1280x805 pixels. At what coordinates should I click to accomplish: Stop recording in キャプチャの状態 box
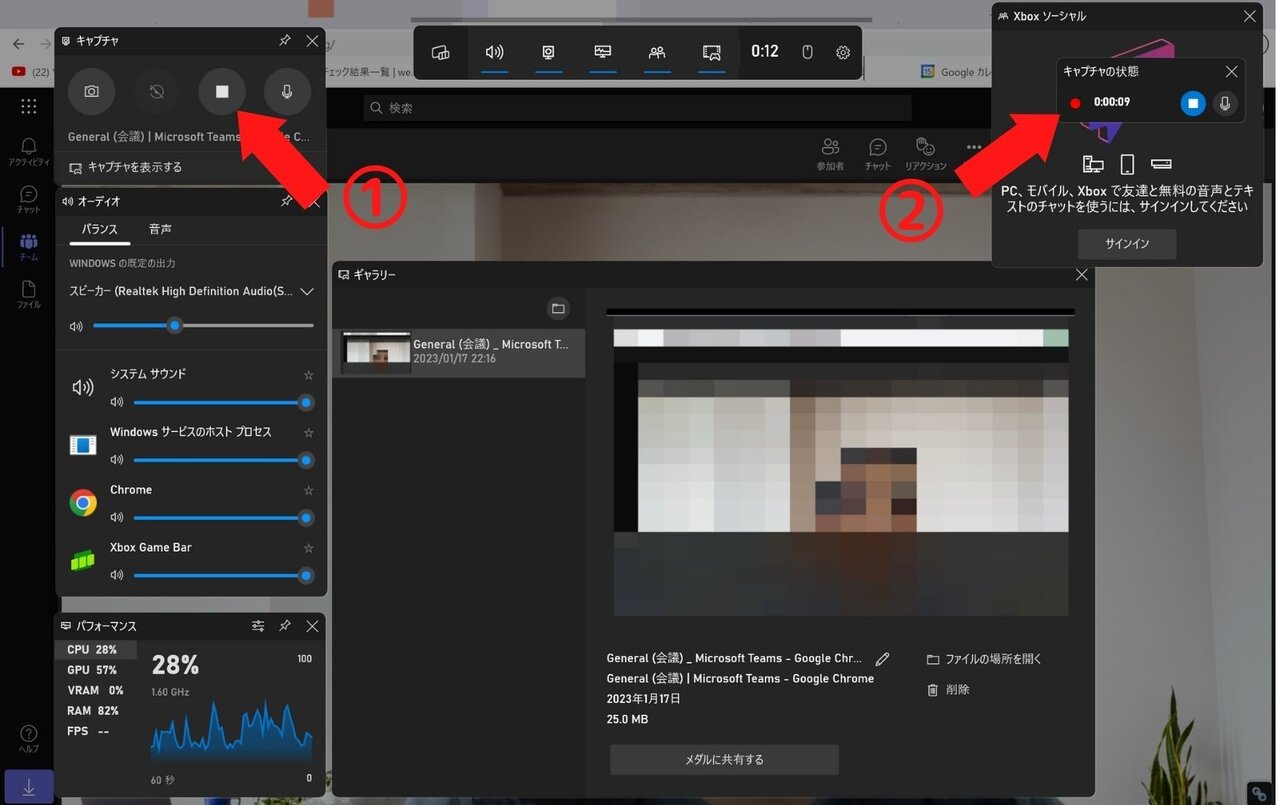click(1193, 103)
